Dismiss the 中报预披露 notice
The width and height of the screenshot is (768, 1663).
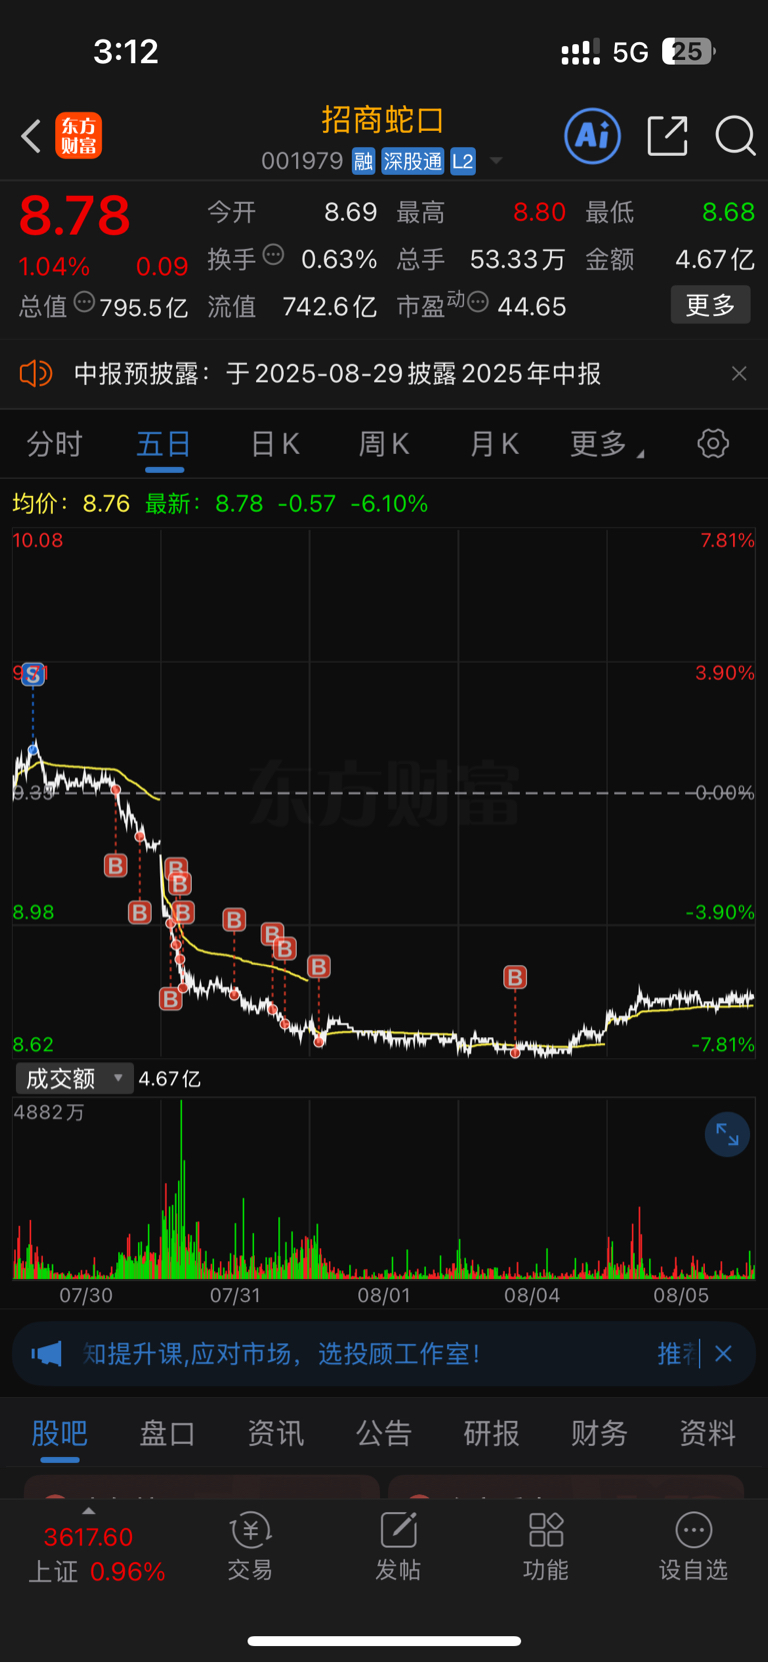[x=739, y=374]
